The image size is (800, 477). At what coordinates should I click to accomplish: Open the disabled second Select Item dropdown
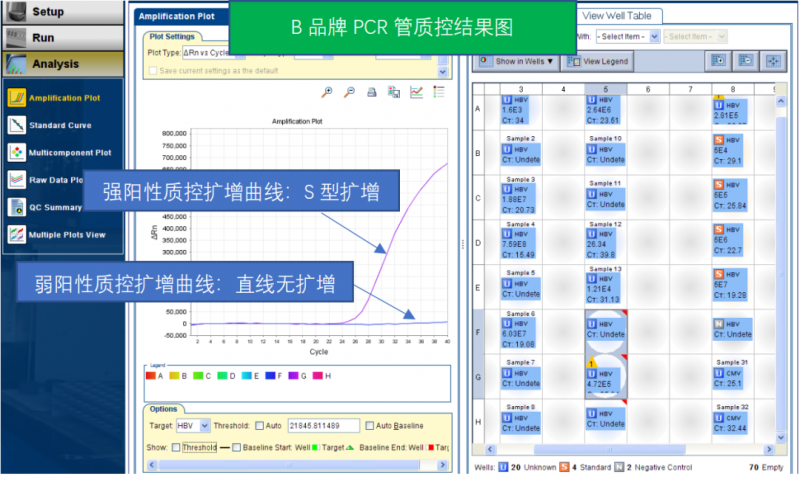tap(694, 37)
